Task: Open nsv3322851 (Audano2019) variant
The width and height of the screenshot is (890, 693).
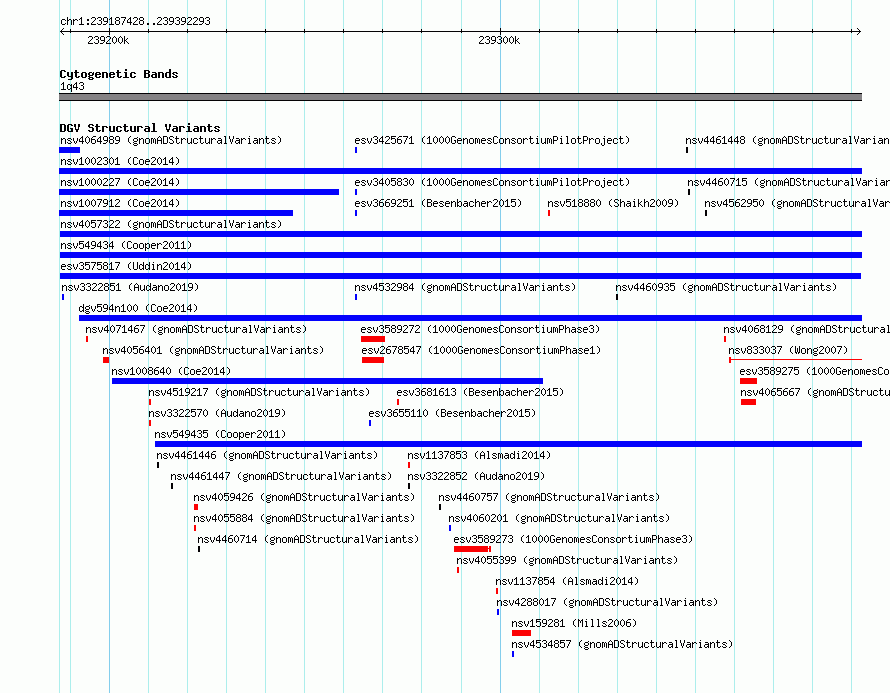Action: click(x=130, y=287)
